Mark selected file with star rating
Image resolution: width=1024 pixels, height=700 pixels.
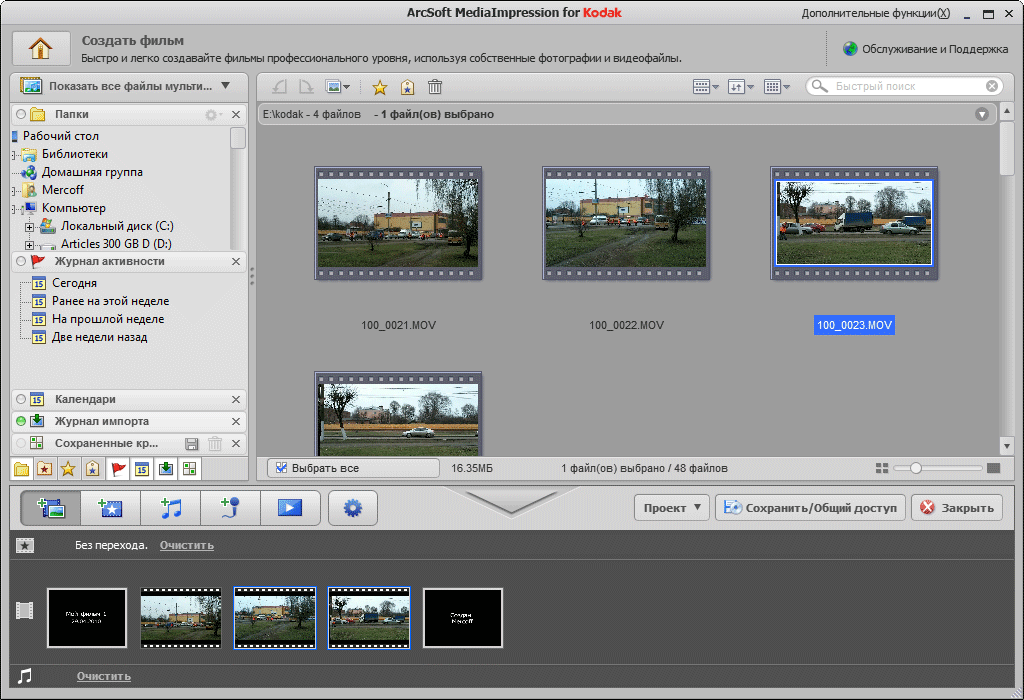pyautogui.click(x=379, y=87)
